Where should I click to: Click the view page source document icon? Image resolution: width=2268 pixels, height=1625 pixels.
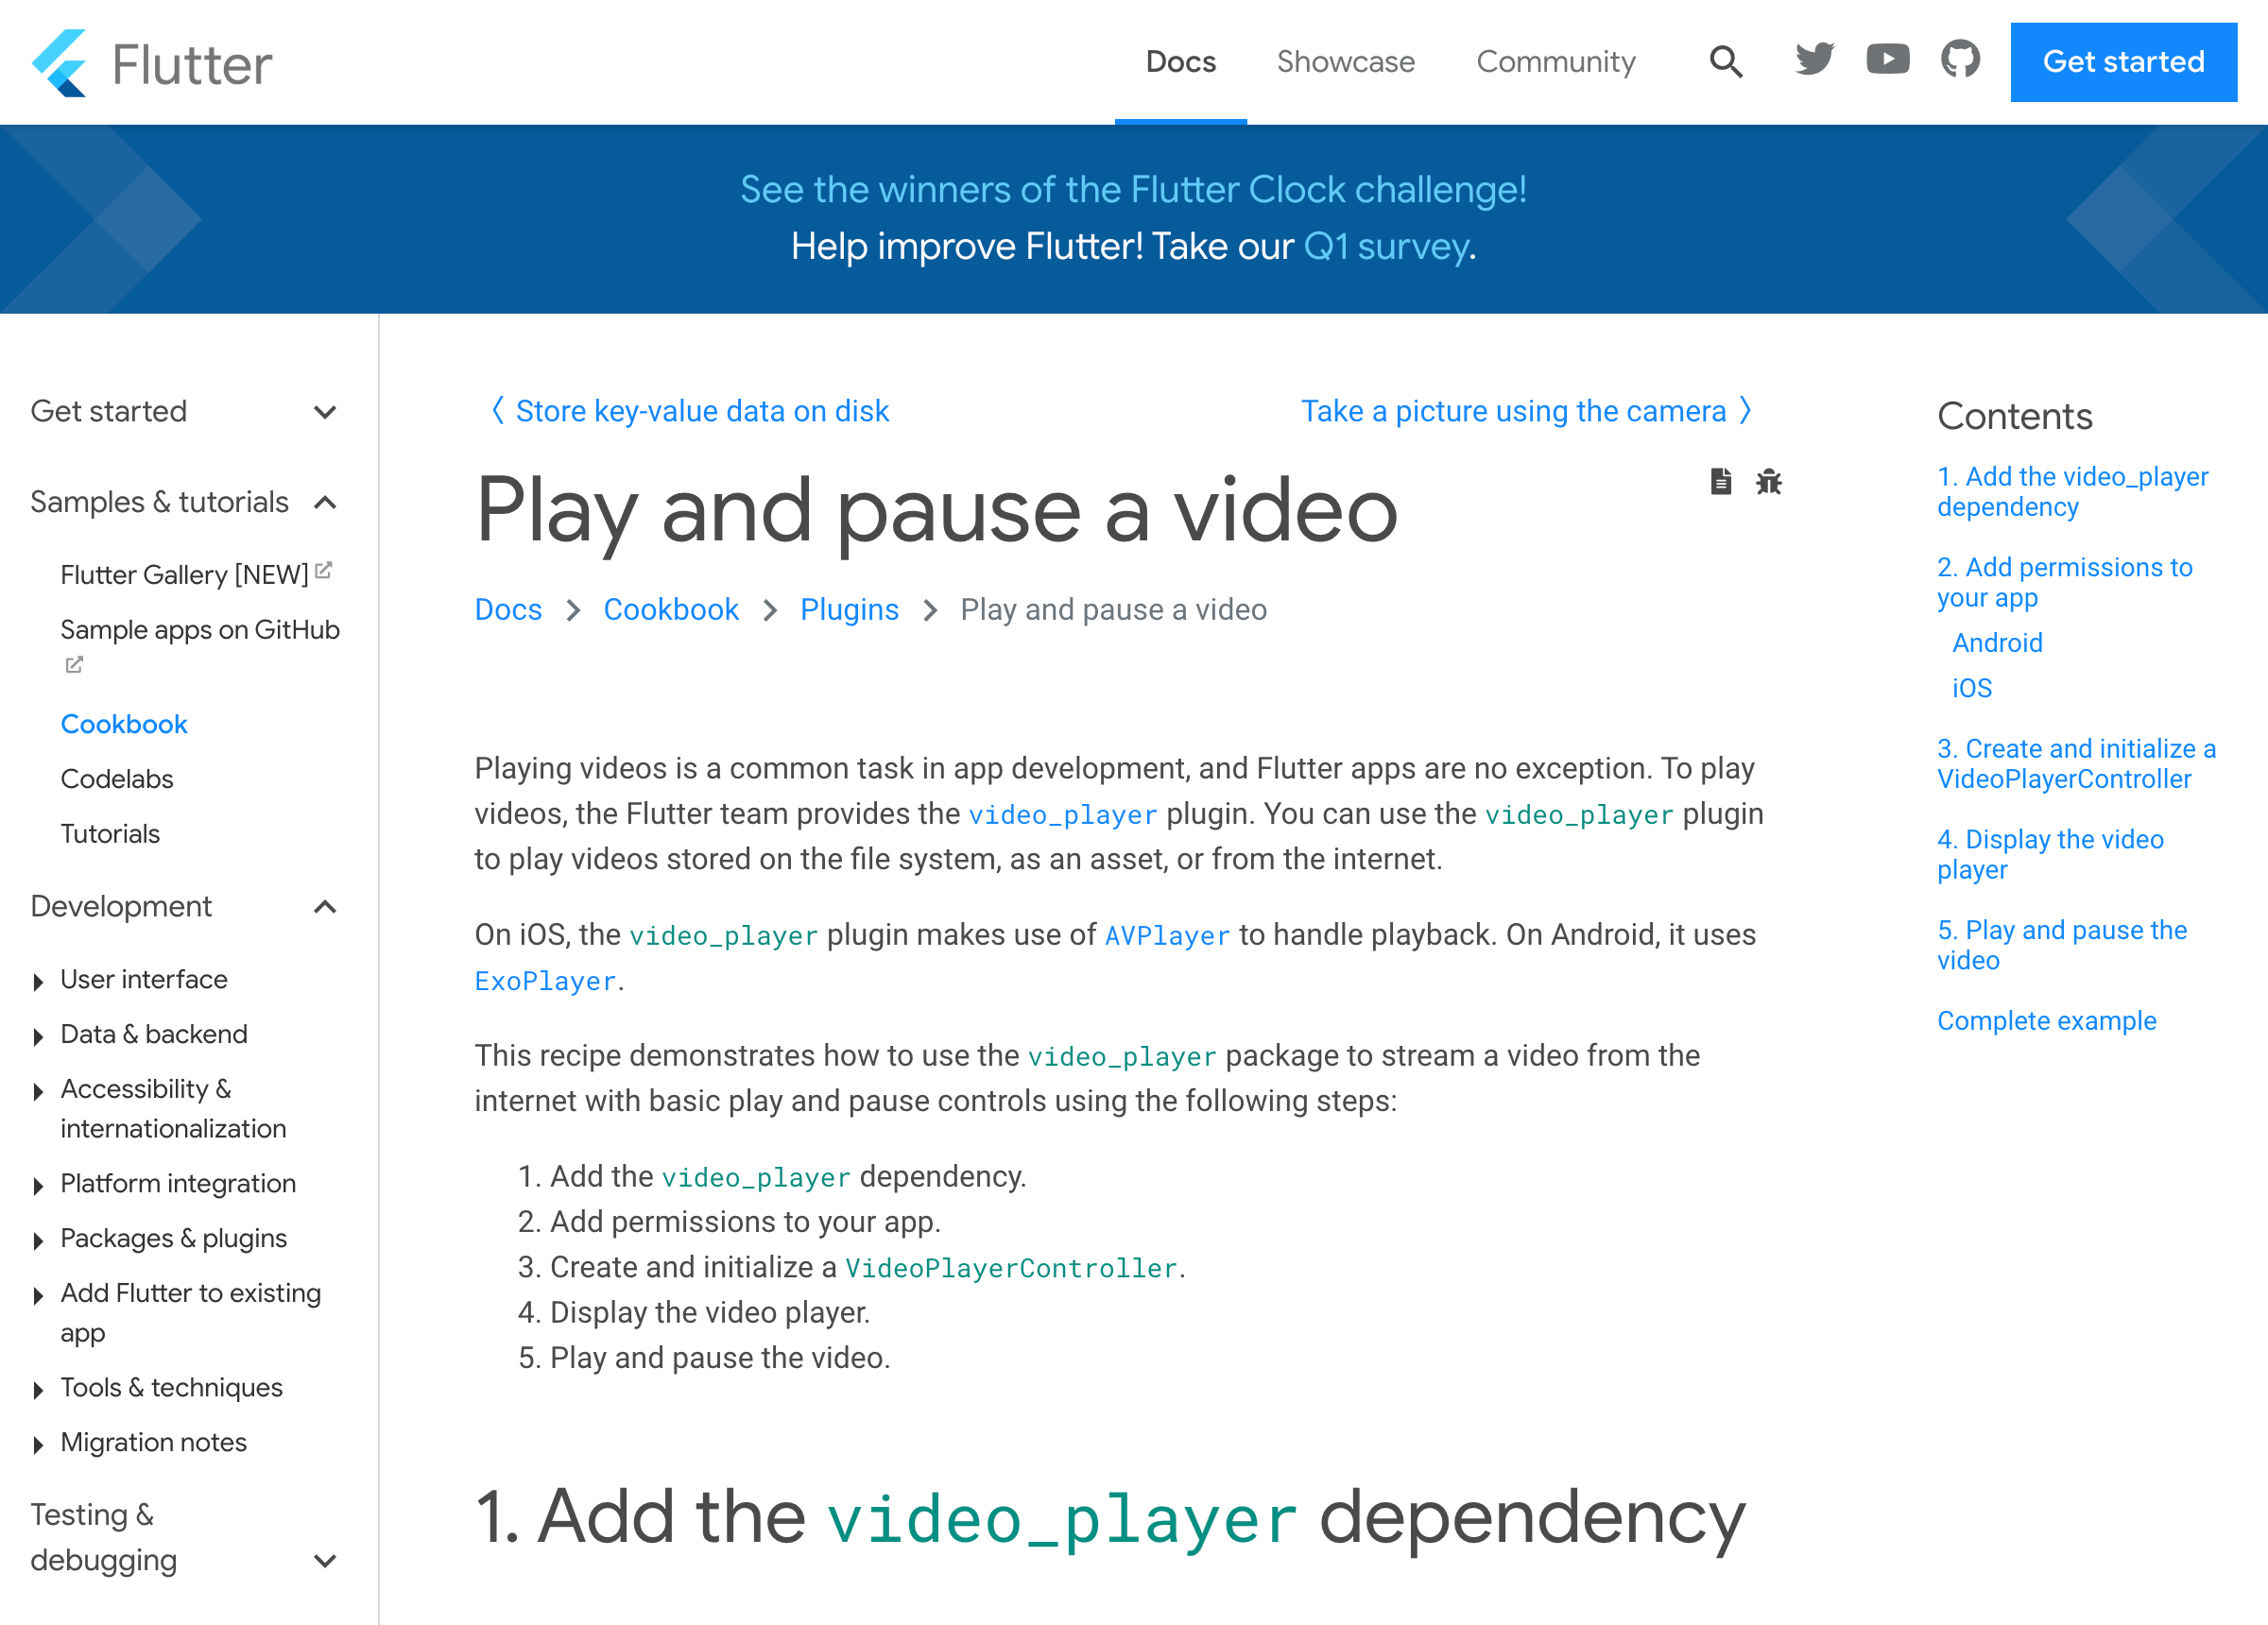pos(1720,482)
